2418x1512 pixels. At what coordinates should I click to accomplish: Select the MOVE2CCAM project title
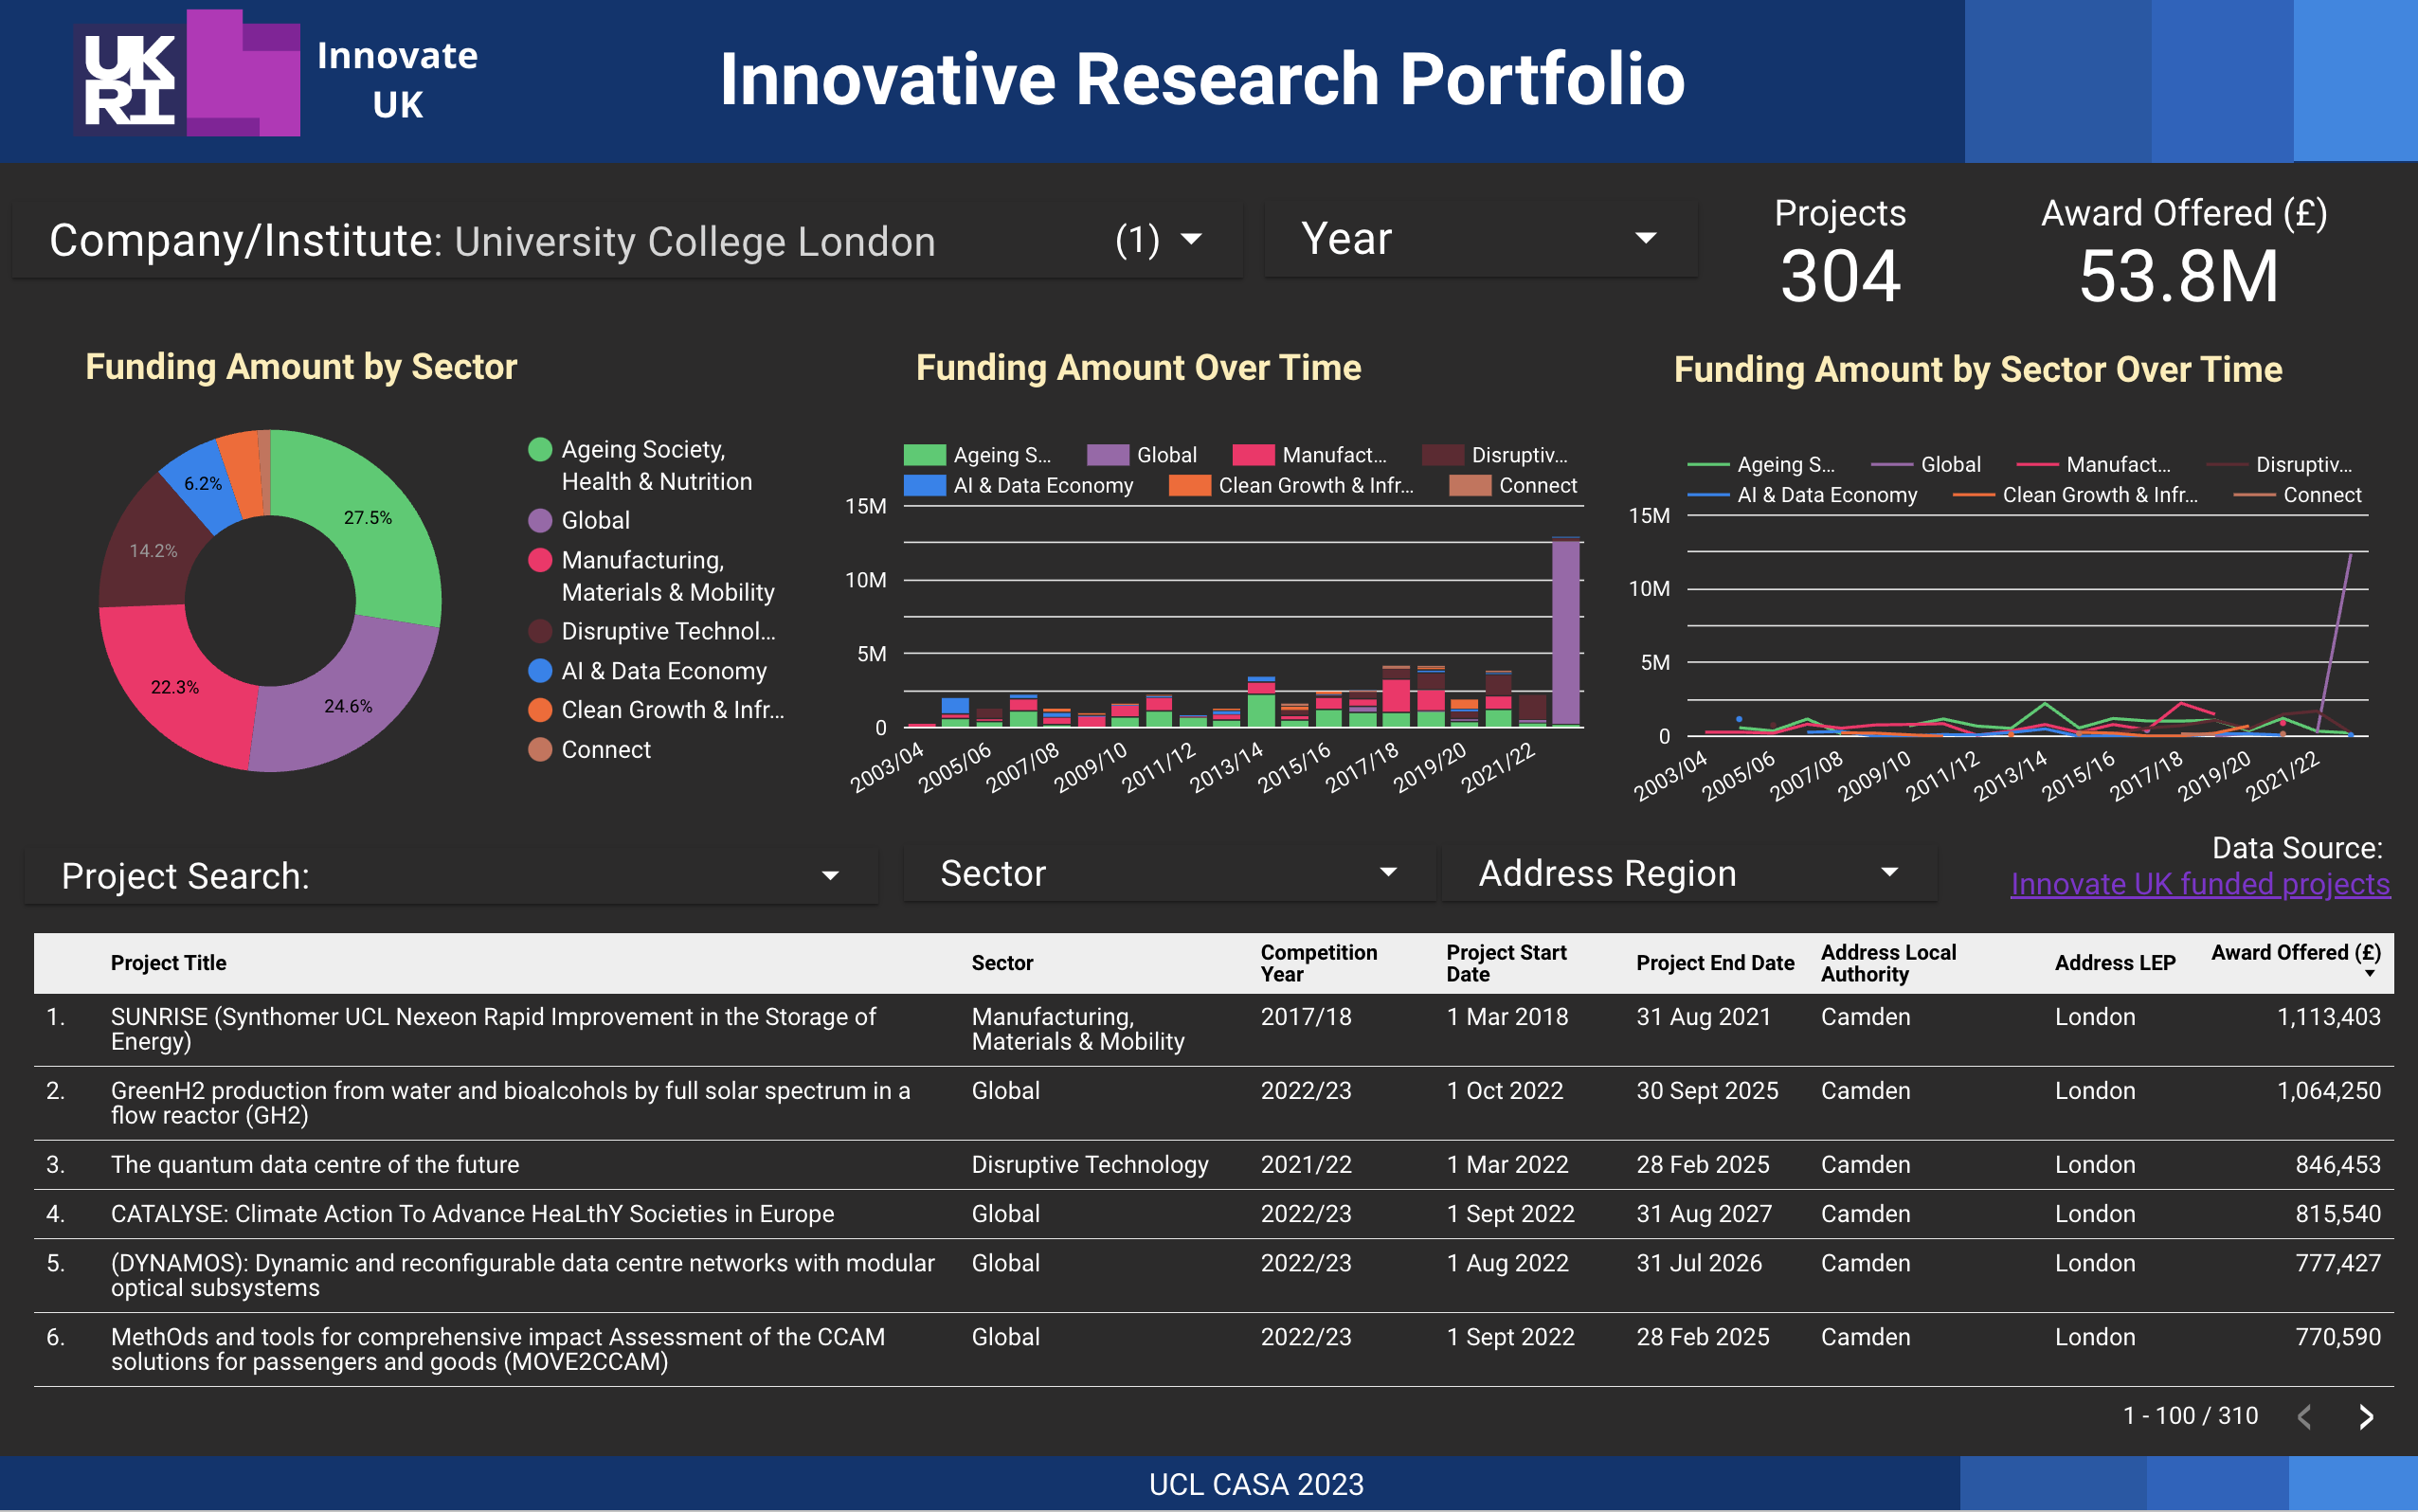click(x=497, y=1349)
